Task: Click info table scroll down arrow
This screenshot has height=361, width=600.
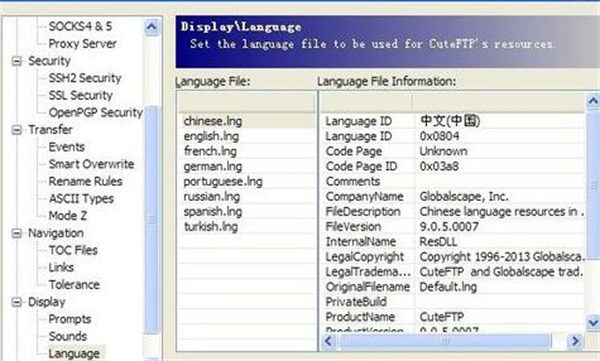Action: 593,322
